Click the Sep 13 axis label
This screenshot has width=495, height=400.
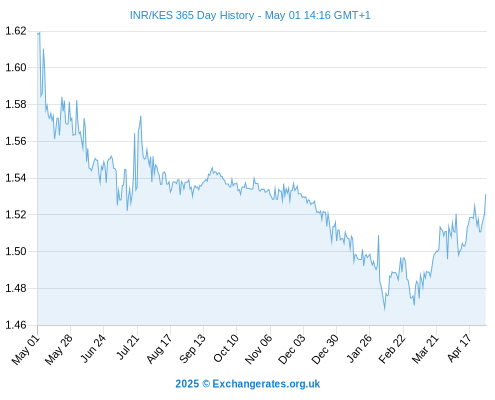tap(192, 349)
